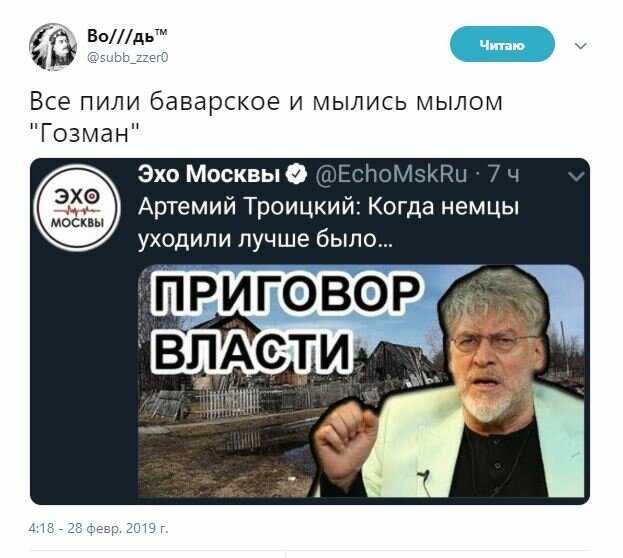Open the Во///дь profile avatar
Image resolution: width=623 pixels, height=558 pixels.
53,47
